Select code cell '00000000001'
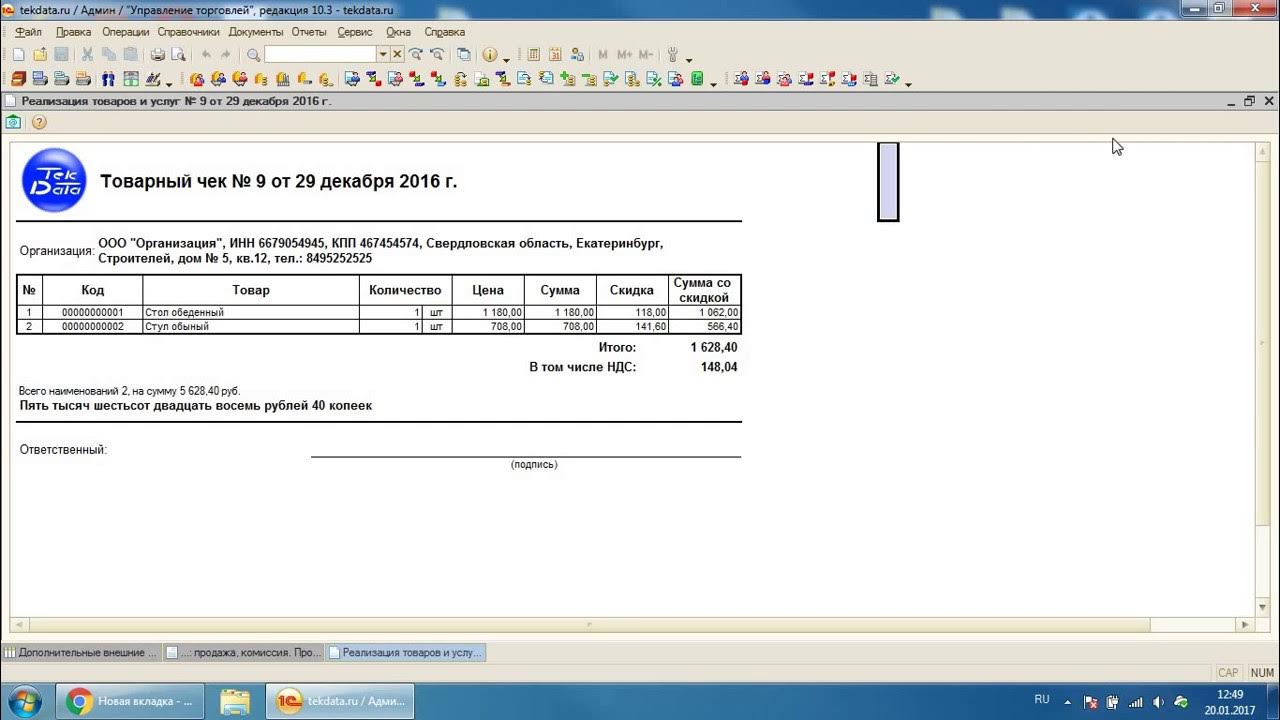Viewport: 1280px width, 720px height. [92, 313]
